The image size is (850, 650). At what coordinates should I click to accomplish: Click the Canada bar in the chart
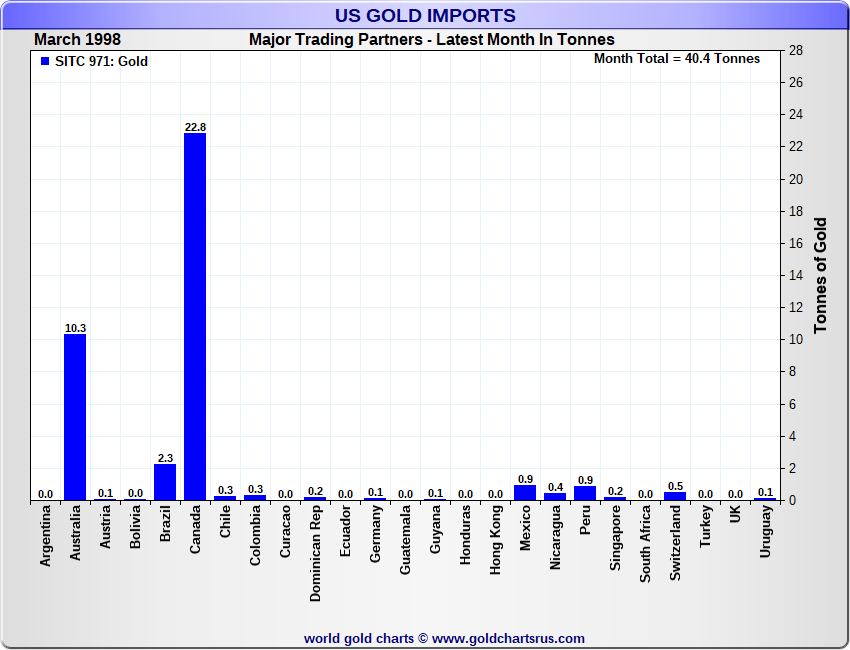coord(195,316)
